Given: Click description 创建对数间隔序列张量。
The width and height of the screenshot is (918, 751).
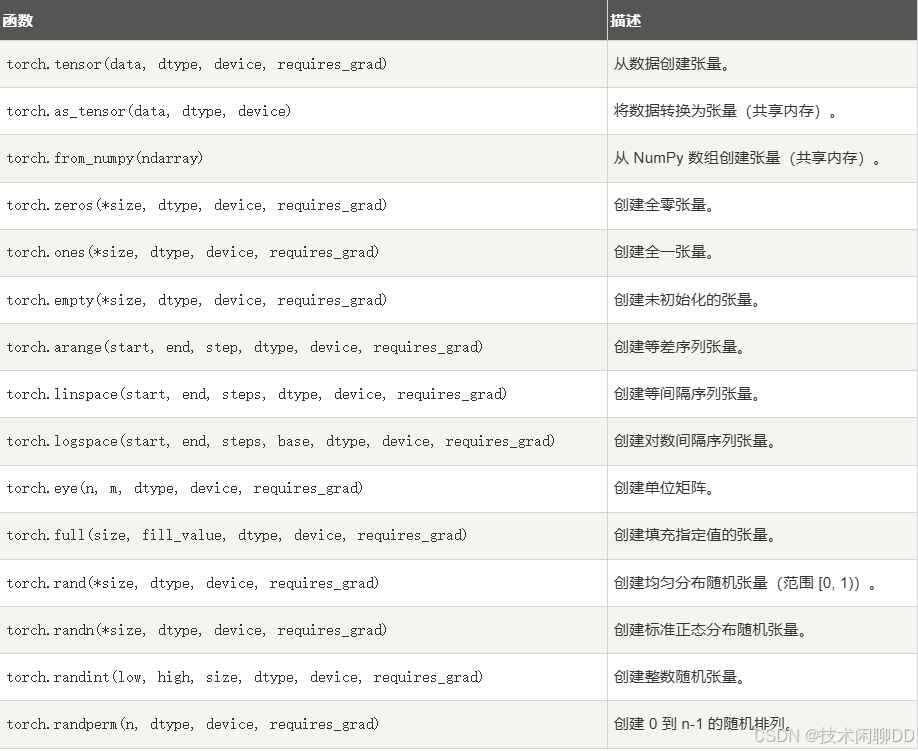Looking at the screenshot, I should coord(695,440).
